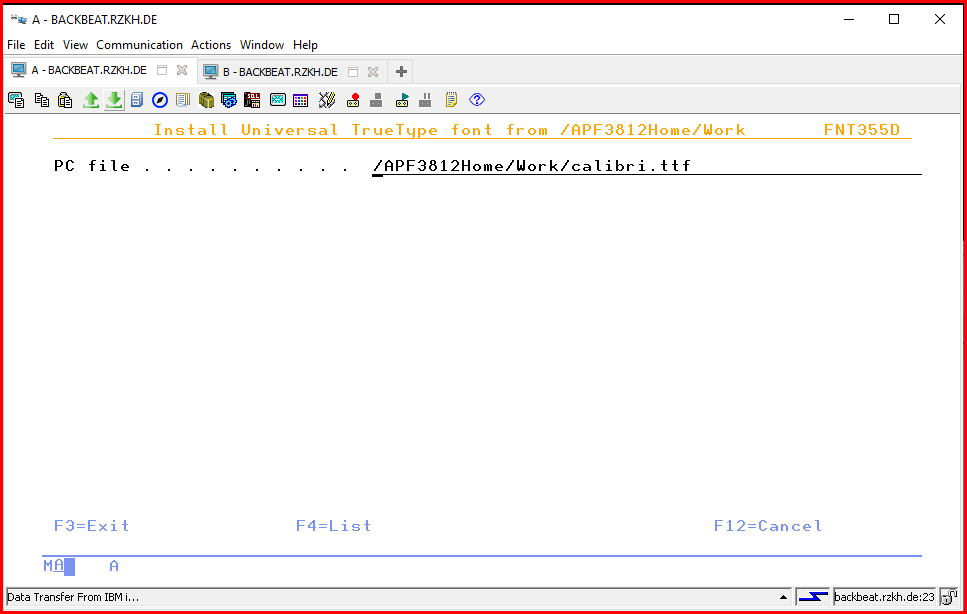Click the green upload Send Data icon
The width and height of the screenshot is (967, 614).
(x=91, y=100)
